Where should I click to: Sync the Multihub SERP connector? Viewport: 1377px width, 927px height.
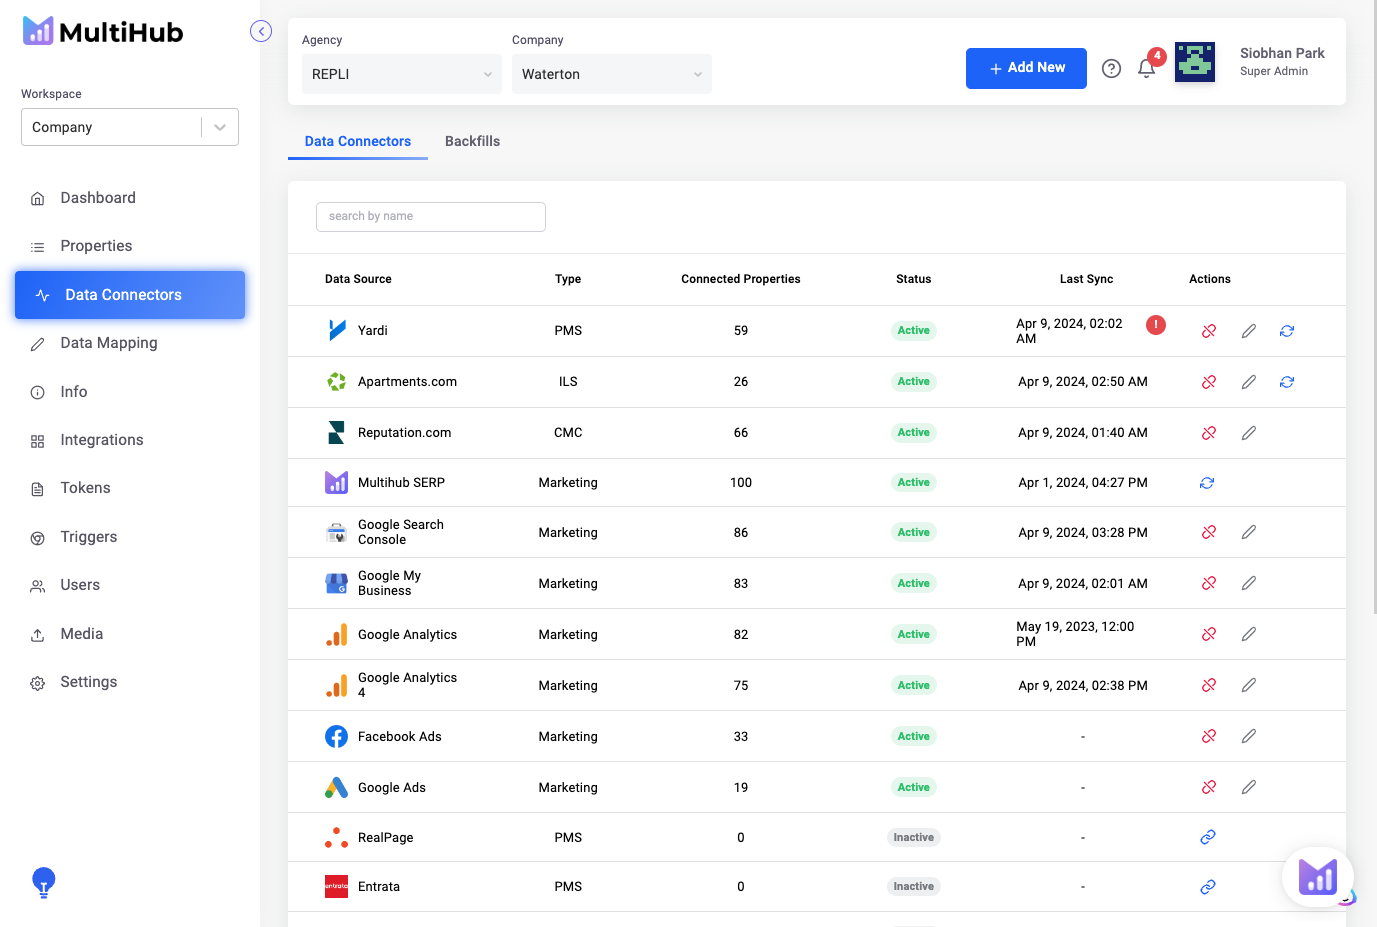1207,483
